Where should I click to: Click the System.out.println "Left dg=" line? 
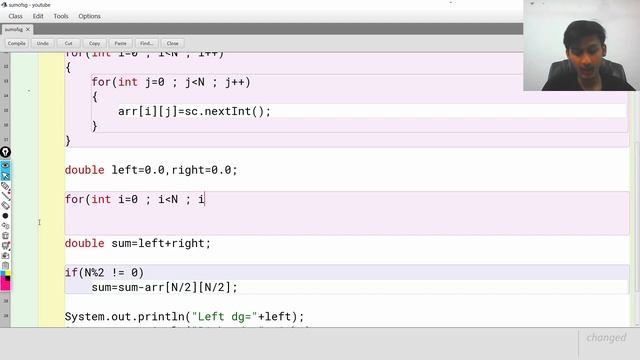coord(184,317)
